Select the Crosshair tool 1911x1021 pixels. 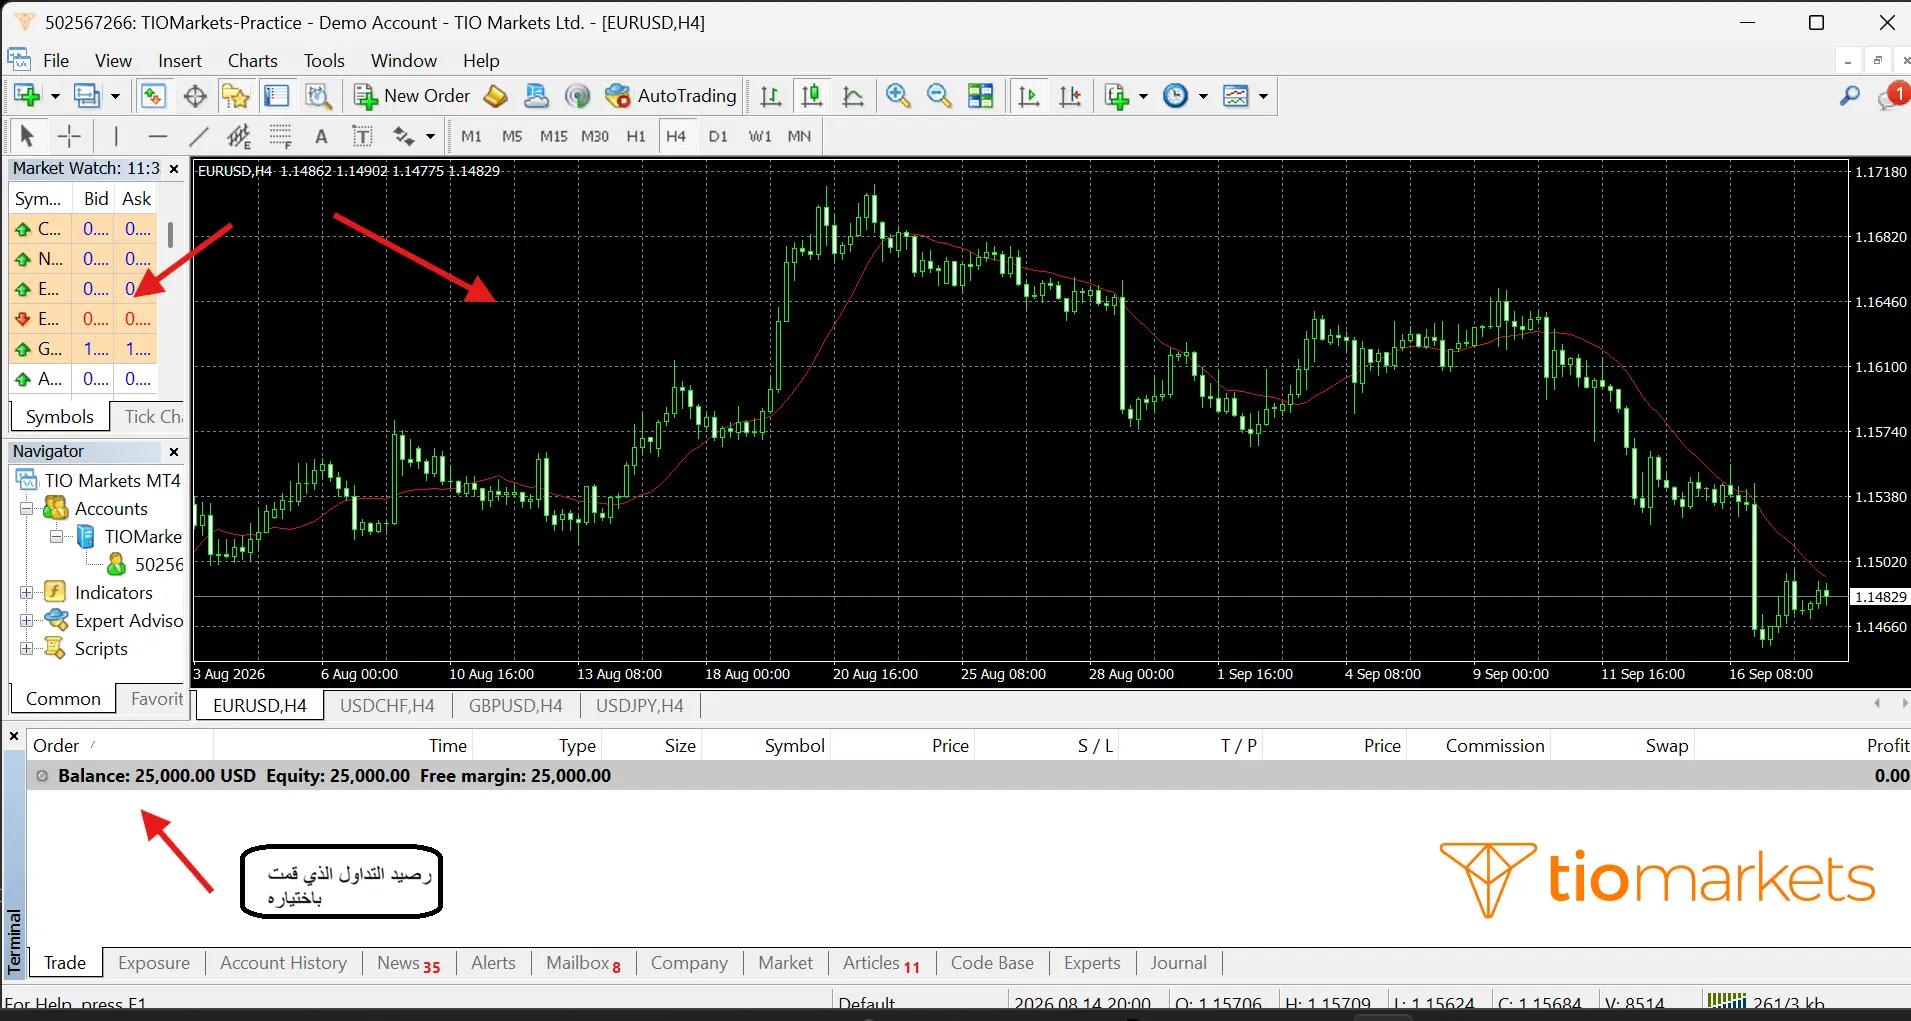tap(69, 136)
